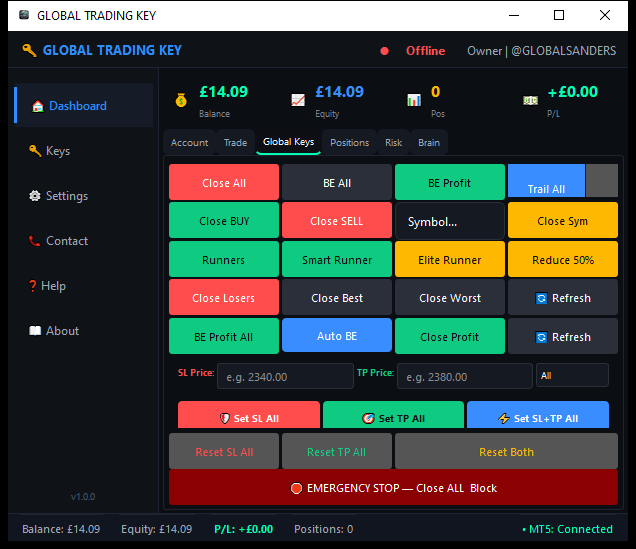Screen dimensions: 636x549
Task: Click the Contact phone icon
Action: coord(34,241)
